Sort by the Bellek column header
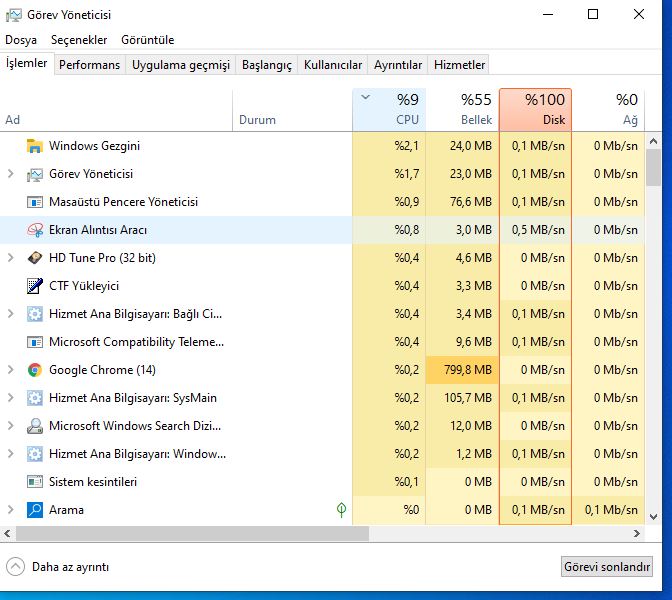 pyautogui.click(x=462, y=110)
